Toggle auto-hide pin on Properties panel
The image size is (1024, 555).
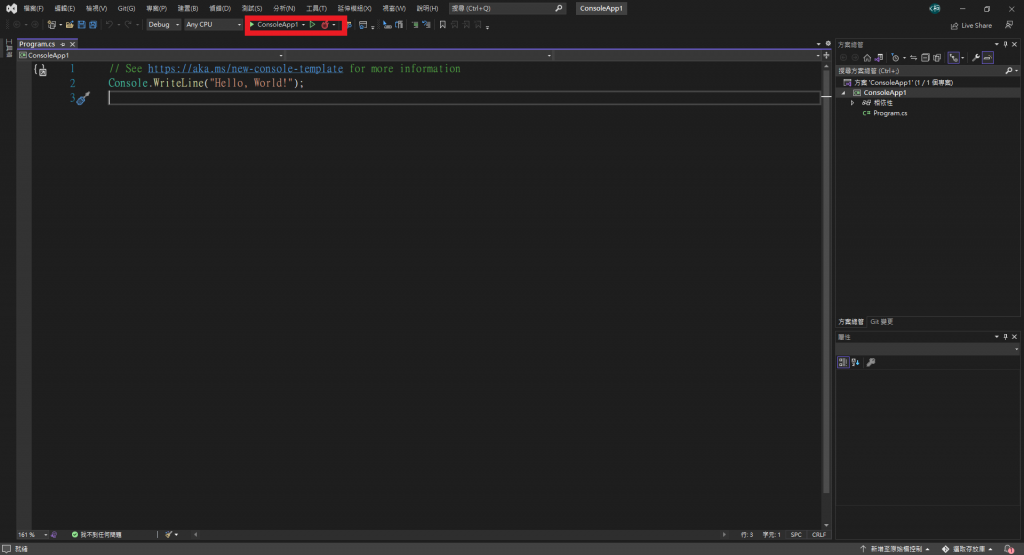[1005, 337]
